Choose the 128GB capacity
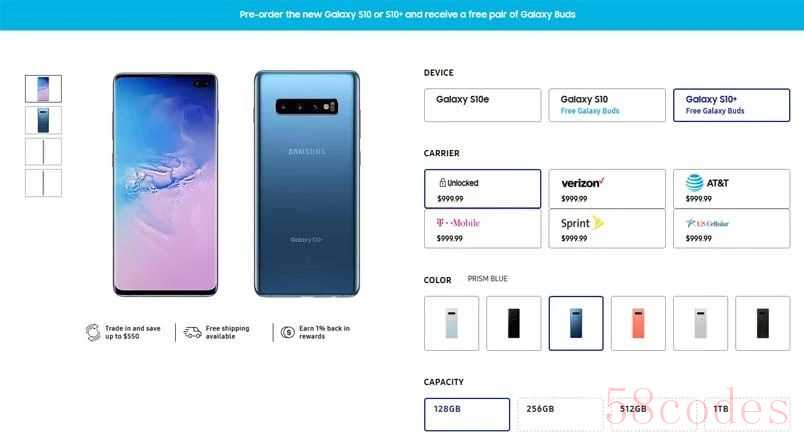The width and height of the screenshot is (804, 437). click(x=467, y=414)
